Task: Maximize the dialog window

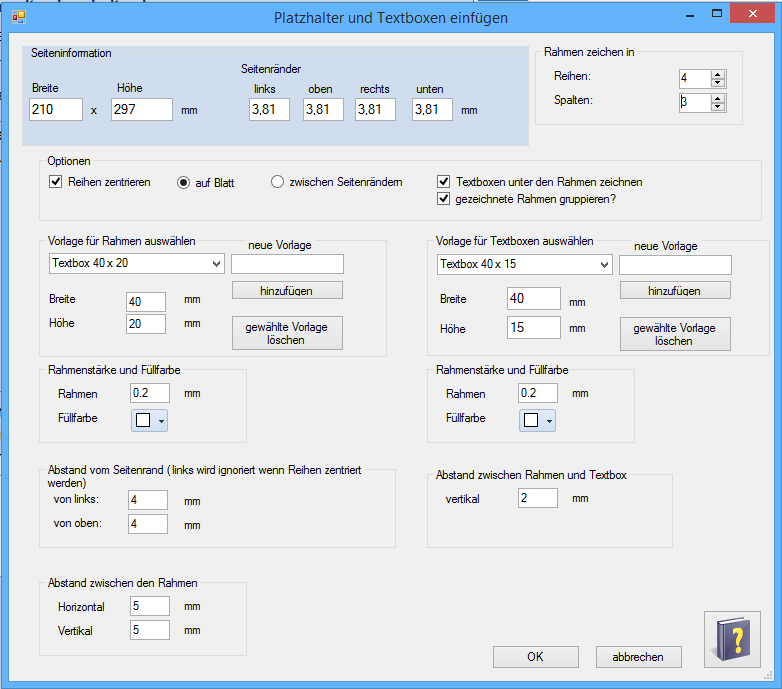Action: click(x=717, y=14)
